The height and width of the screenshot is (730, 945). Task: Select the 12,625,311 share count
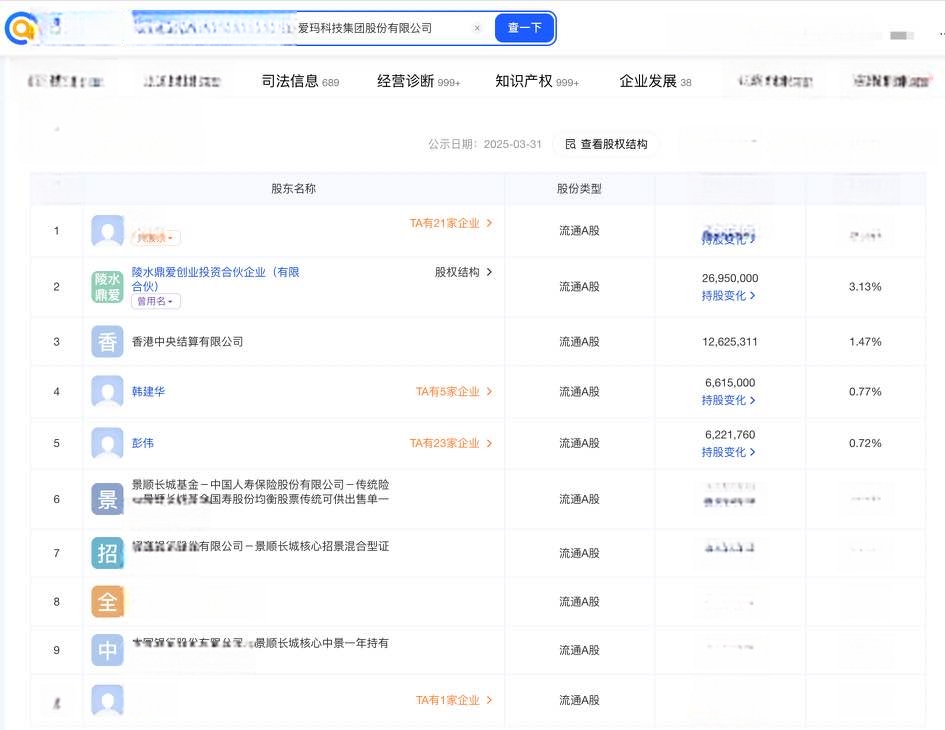point(729,342)
